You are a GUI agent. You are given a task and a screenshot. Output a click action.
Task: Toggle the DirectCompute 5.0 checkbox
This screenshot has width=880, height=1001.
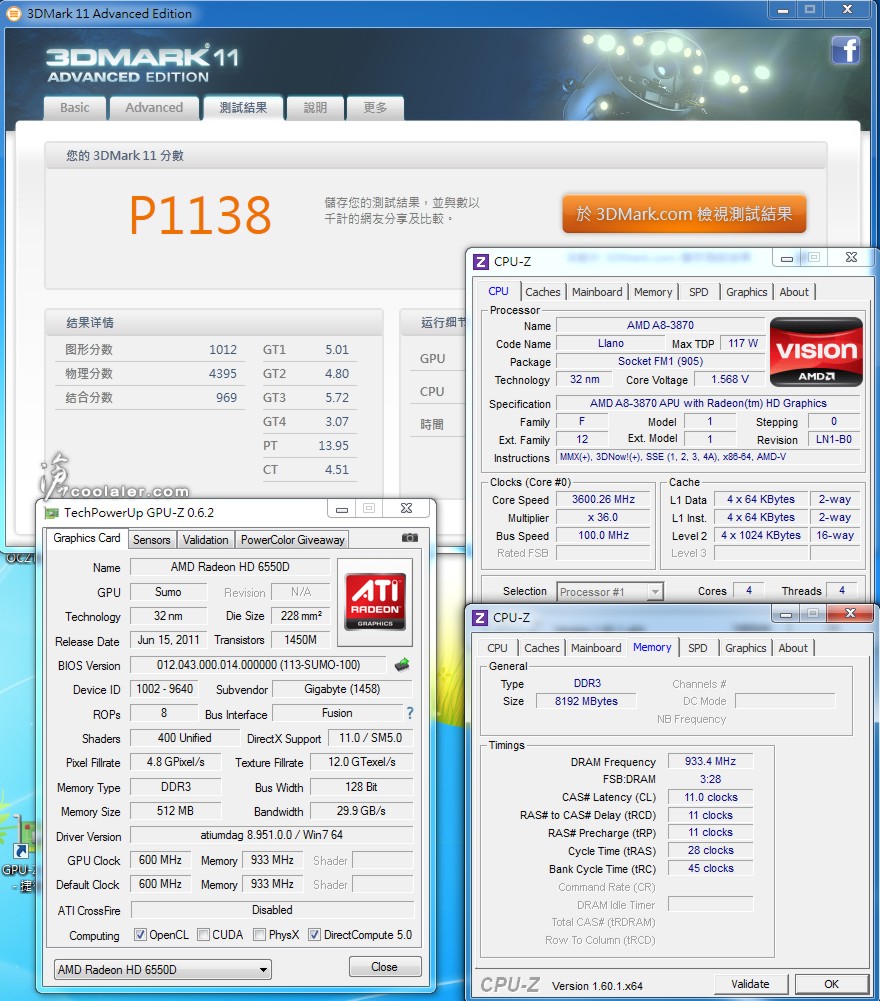coord(314,935)
